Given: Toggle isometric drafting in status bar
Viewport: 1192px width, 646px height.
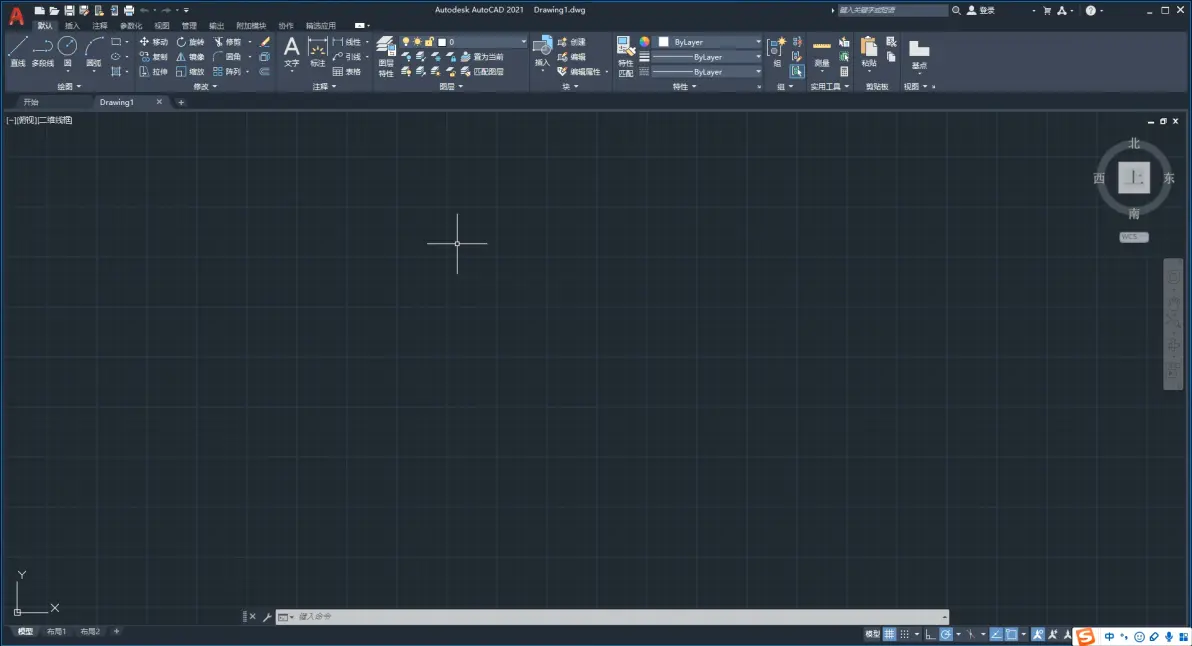Looking at the screenshot, I should [971, 634].
